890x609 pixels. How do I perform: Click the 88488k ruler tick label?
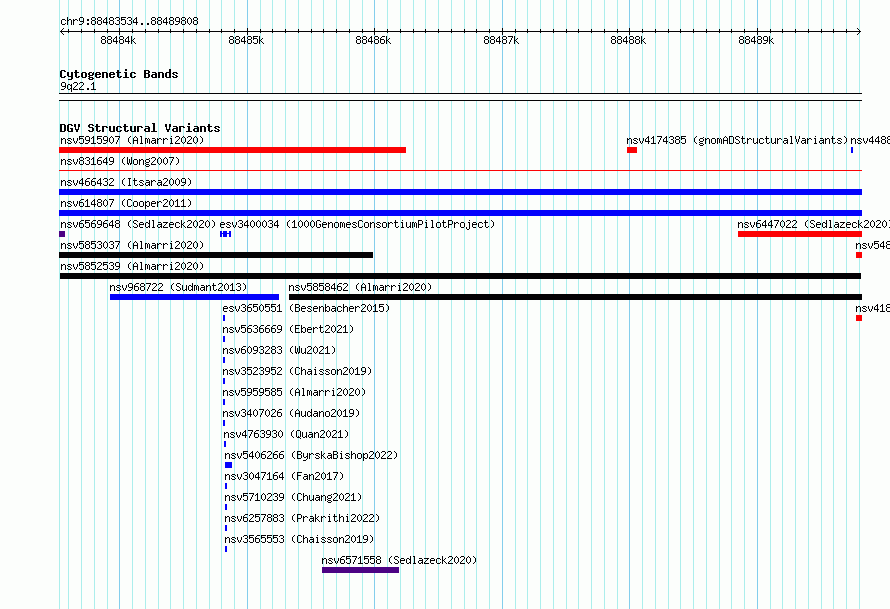(628, 40)
